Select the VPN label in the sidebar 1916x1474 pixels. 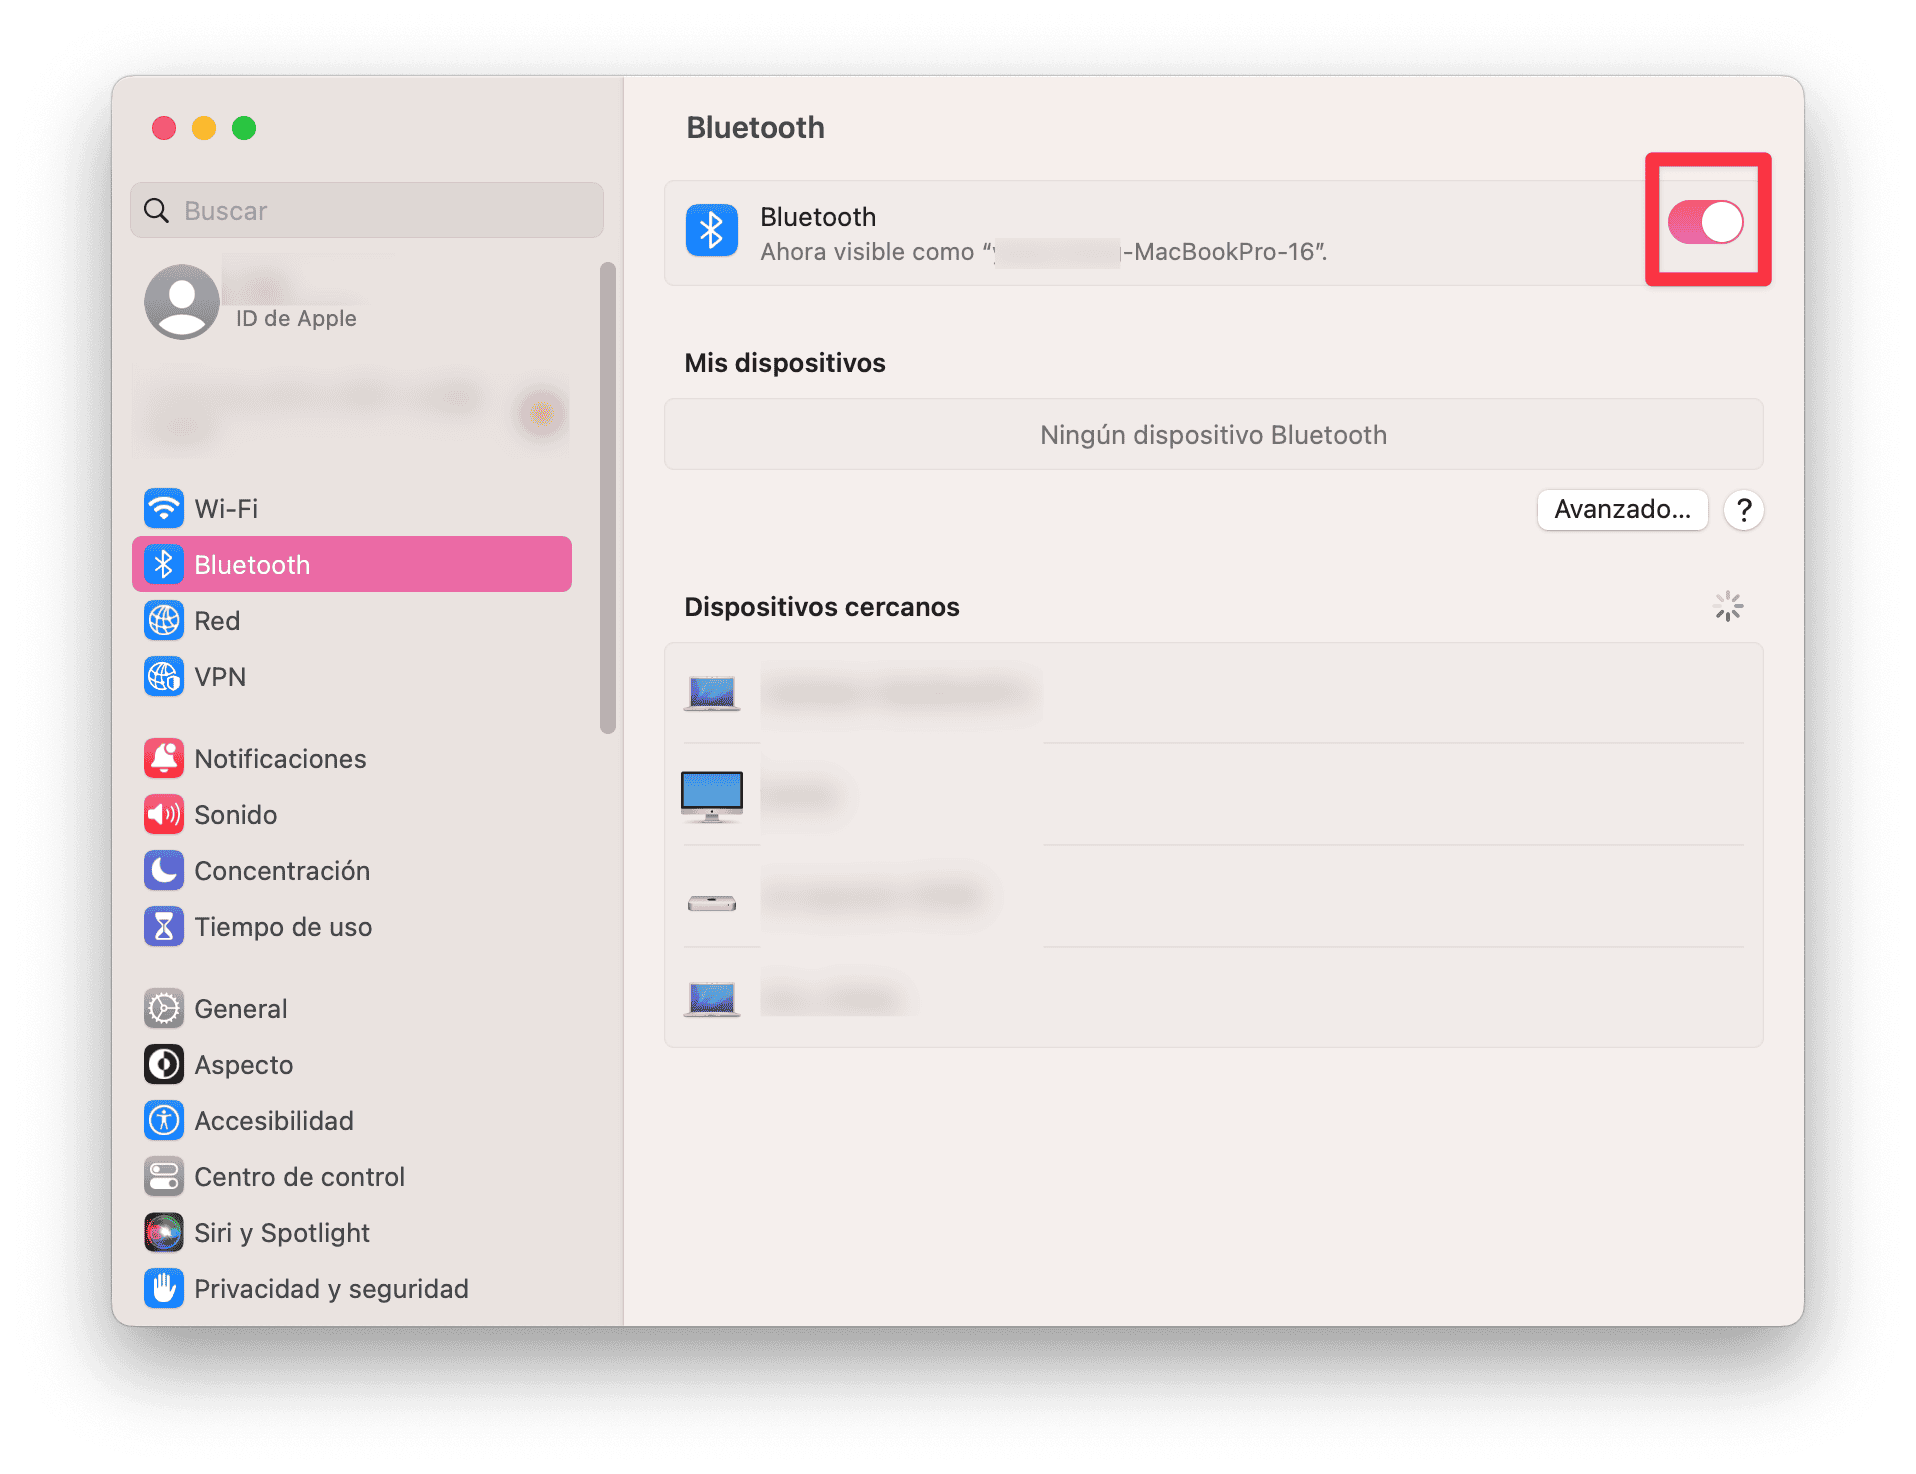tap(220, 676)
